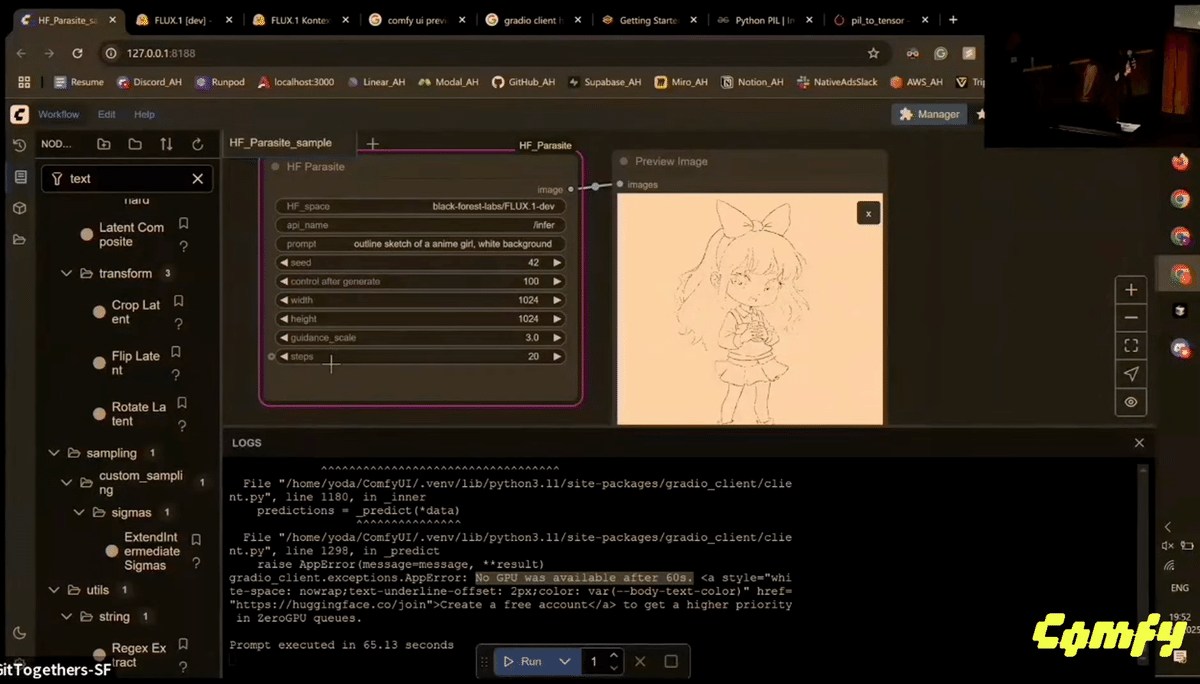Click the new folder plus icon in node panel
Image resolution: width=1200 pixels, height=684 pixels.
pyautogui.click(x=103, y=144)
